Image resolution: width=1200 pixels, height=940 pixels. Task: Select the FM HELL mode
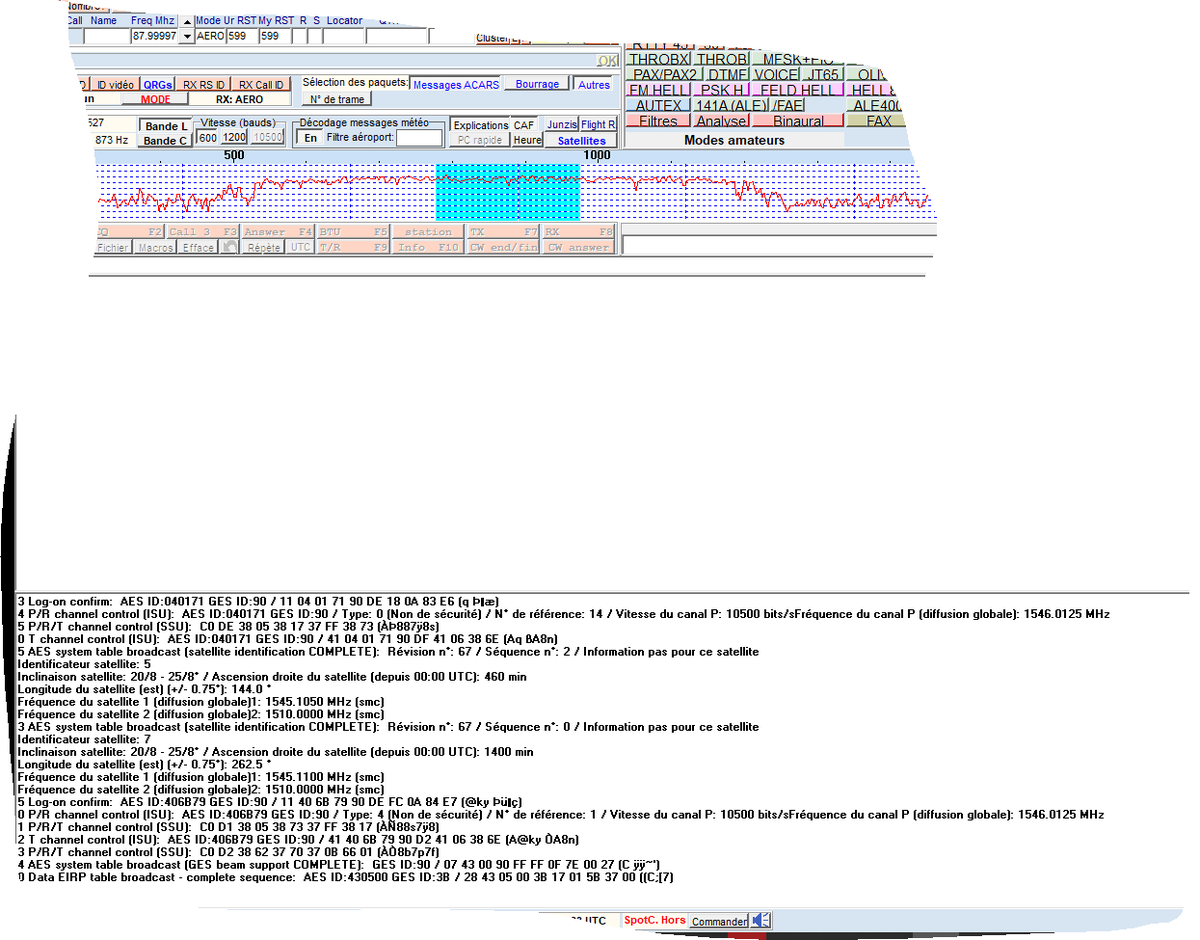coord(659,90)
